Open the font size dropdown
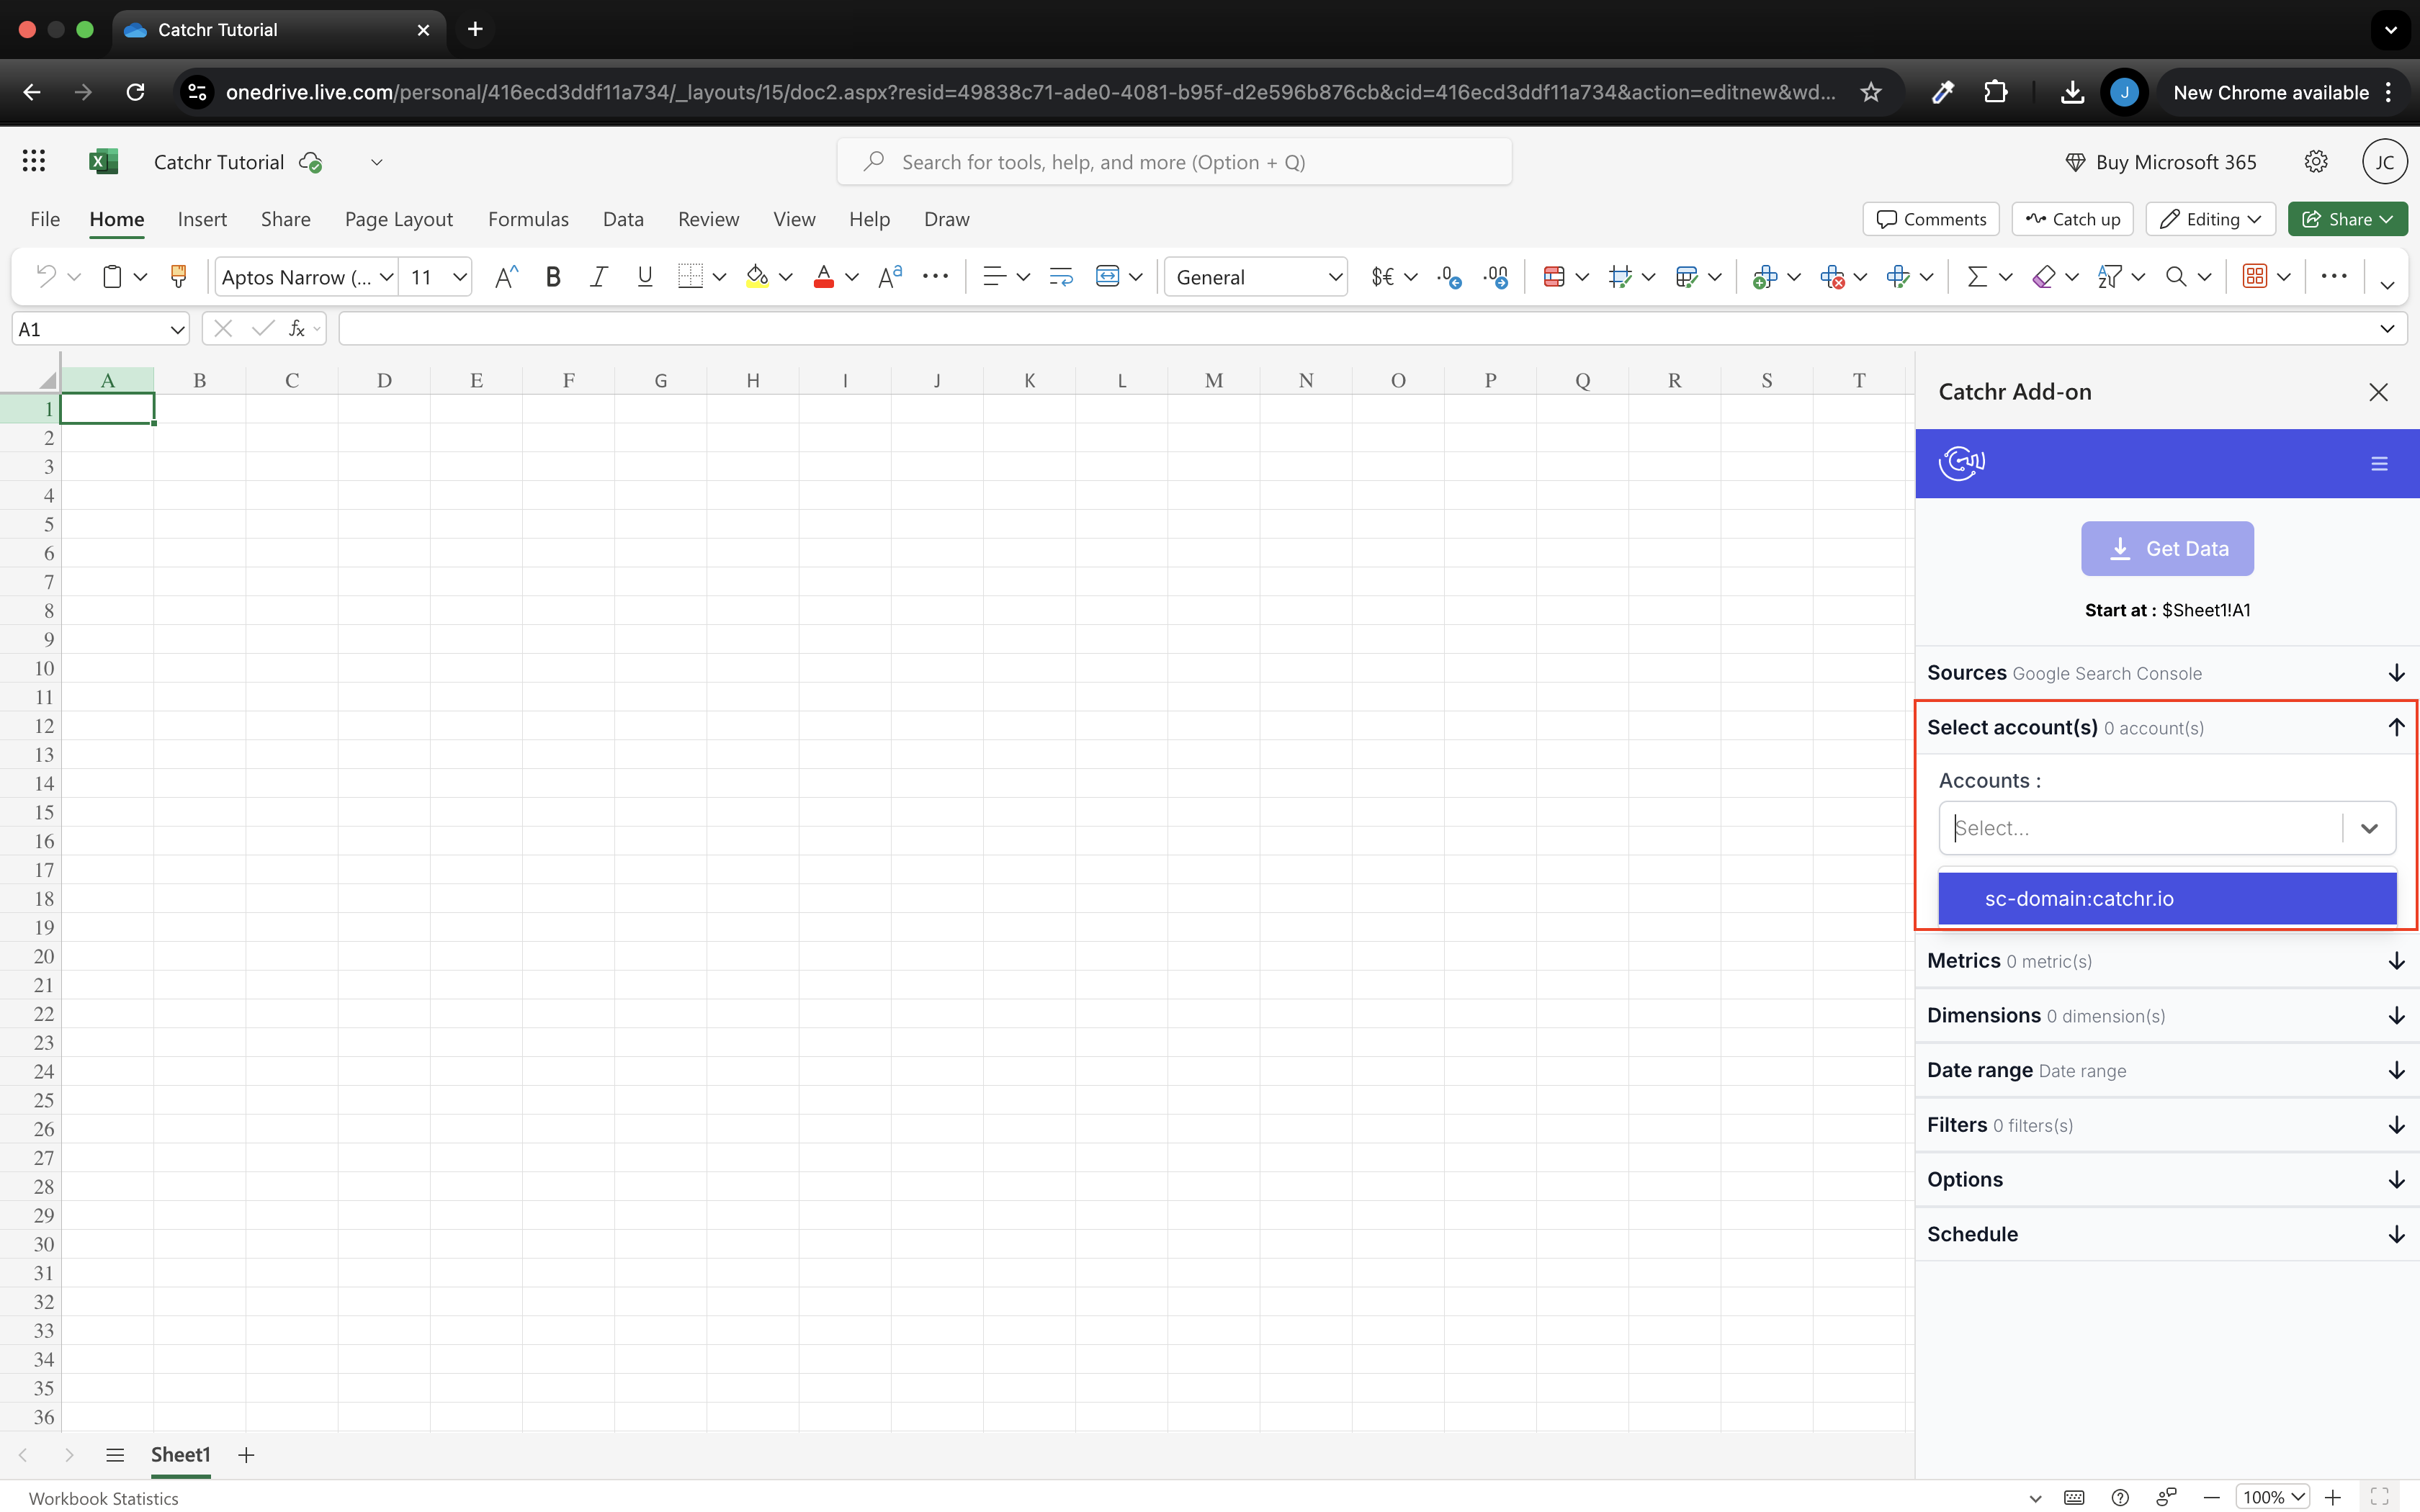 click(460, 277)
